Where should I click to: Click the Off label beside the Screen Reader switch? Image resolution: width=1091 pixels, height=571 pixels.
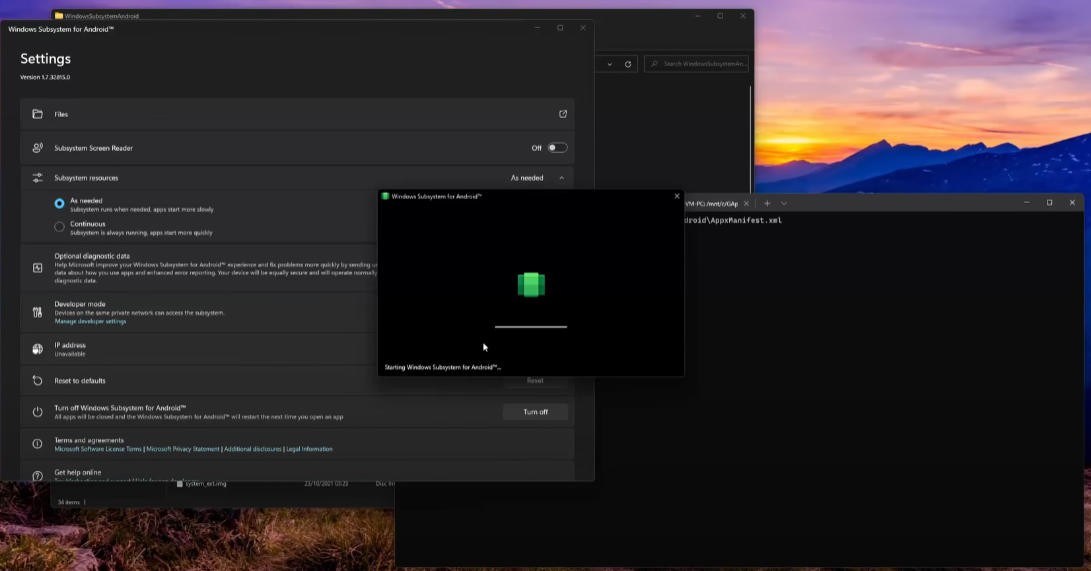coord(536,148)
